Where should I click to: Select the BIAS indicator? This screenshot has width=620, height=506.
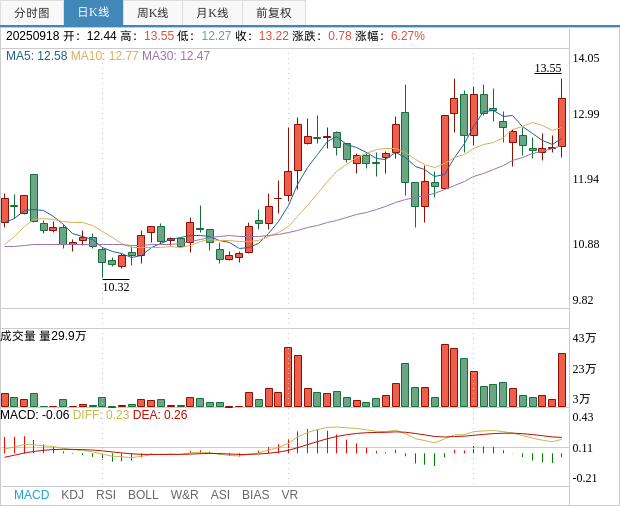pyautogui.click(x=255, y=495)
